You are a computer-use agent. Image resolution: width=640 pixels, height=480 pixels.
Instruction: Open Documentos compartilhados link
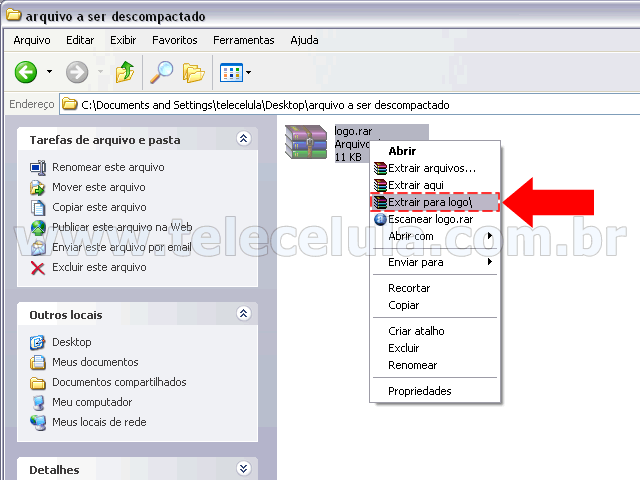click(x=119, y=382)
